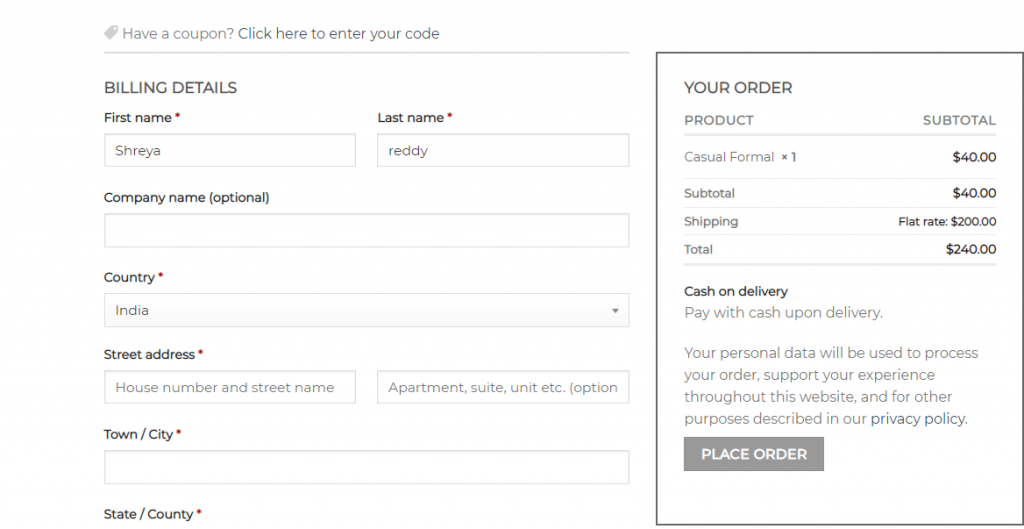
Task: Open the Country dropdown showing India
Action: (366, 310)
